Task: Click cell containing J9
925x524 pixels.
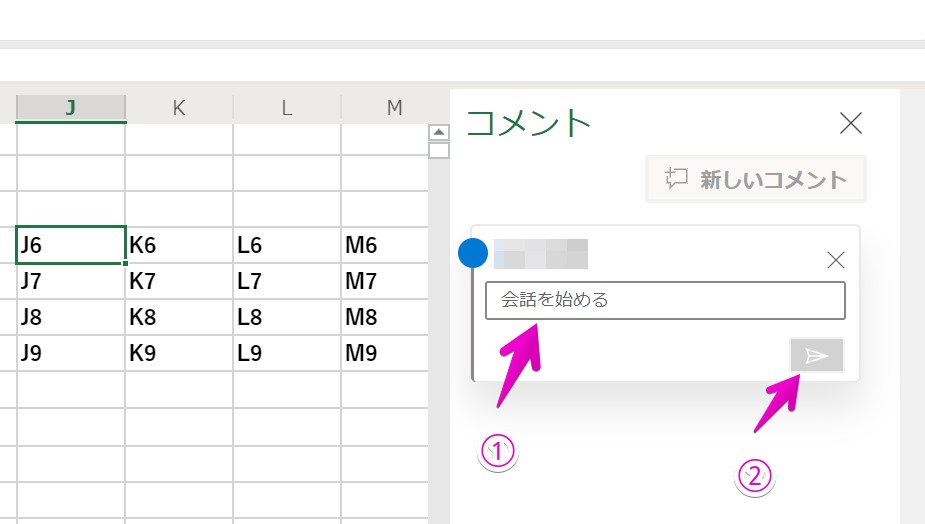Action: (x=71, y=353)
